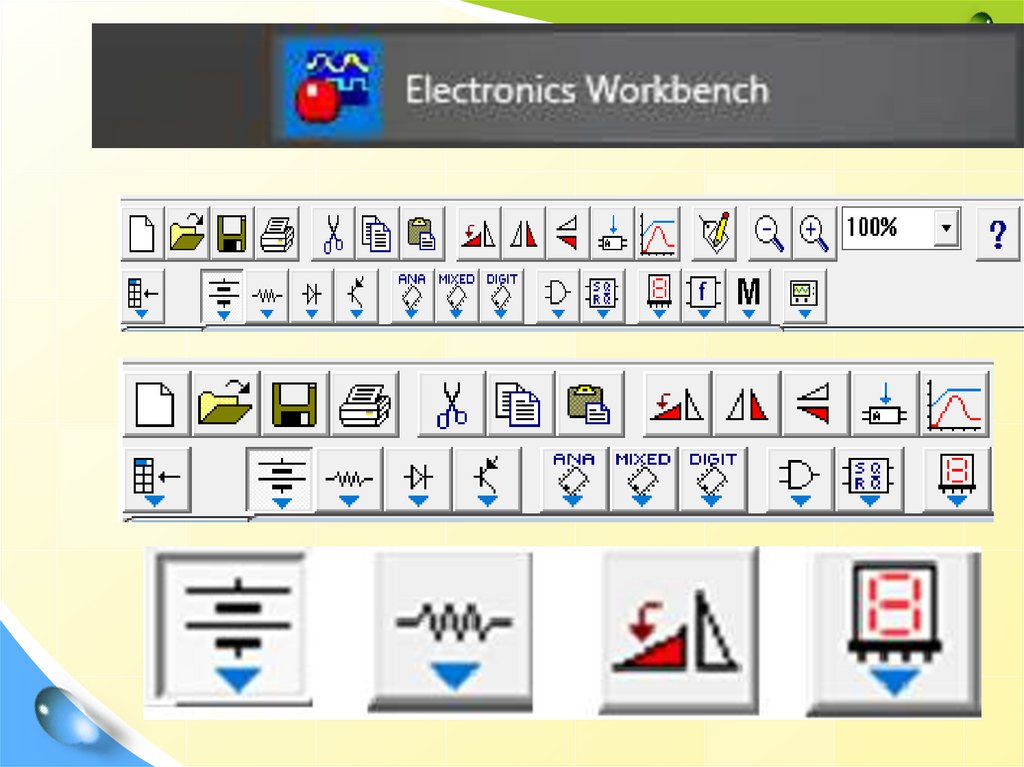Click Display Graphs icon in enlarged toolbar
Viewport: 1024px width, 767px height.
point(955,404)
